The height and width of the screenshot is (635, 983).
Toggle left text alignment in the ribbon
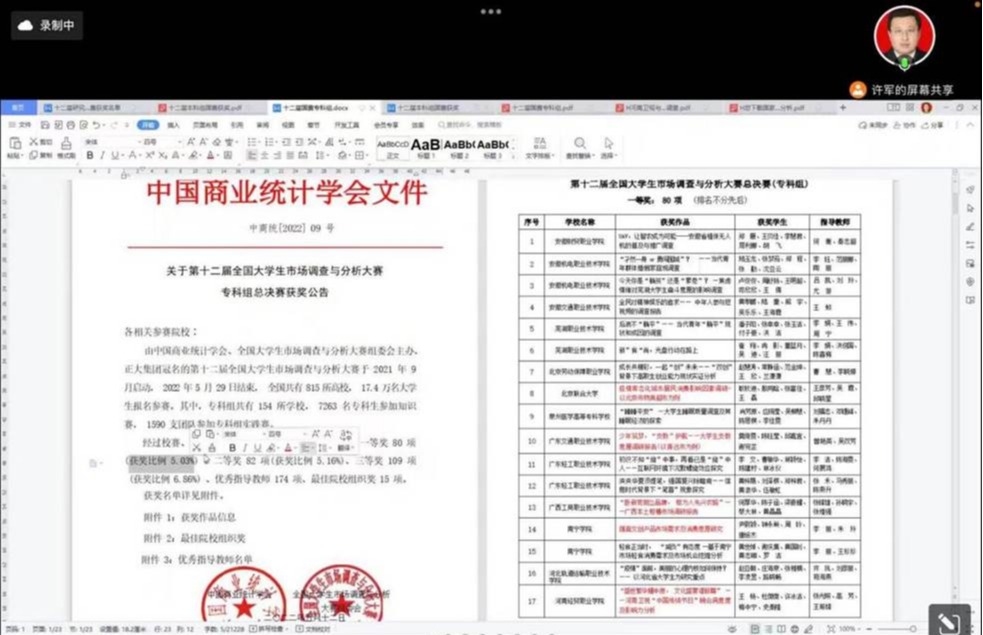(251, 156)
